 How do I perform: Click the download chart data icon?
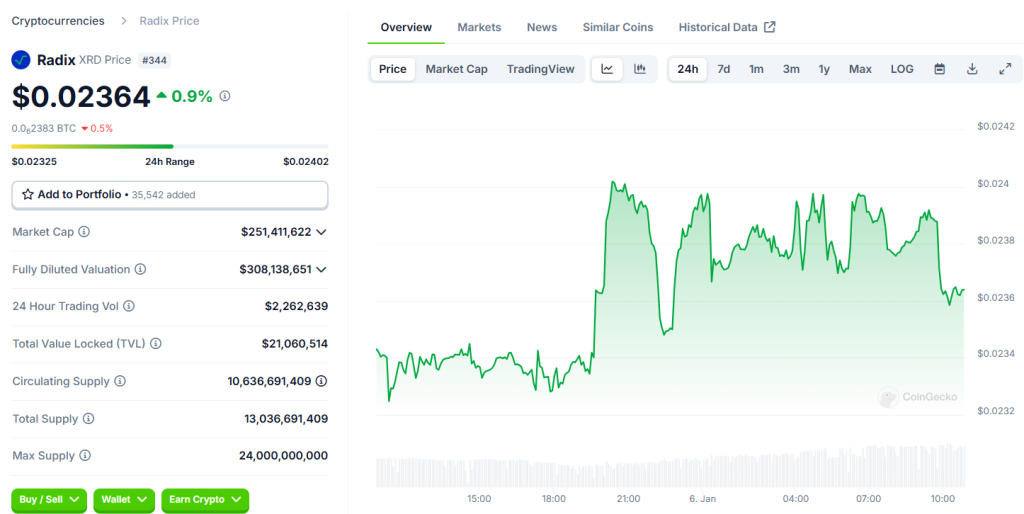972,69
